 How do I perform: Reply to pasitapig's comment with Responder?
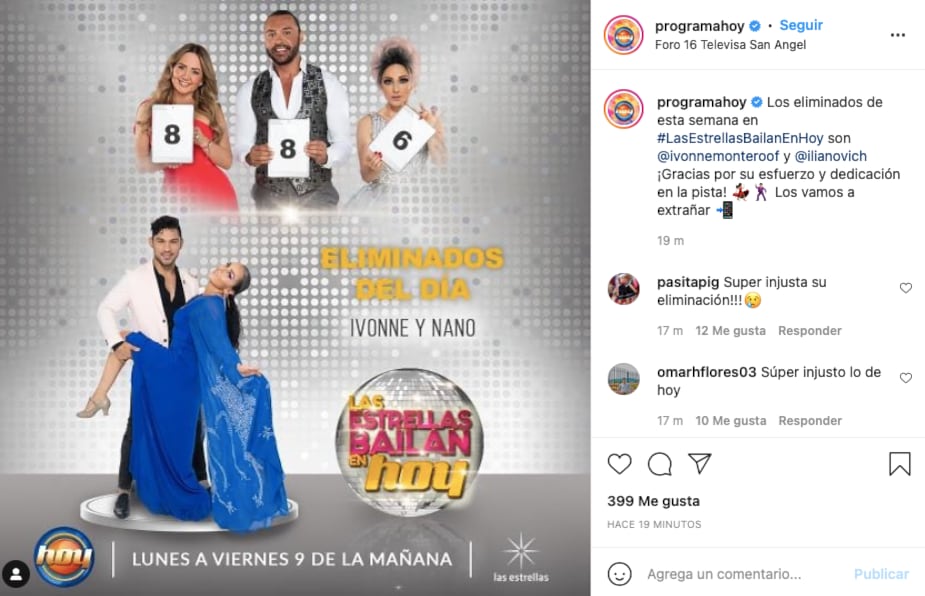point(810,331)
